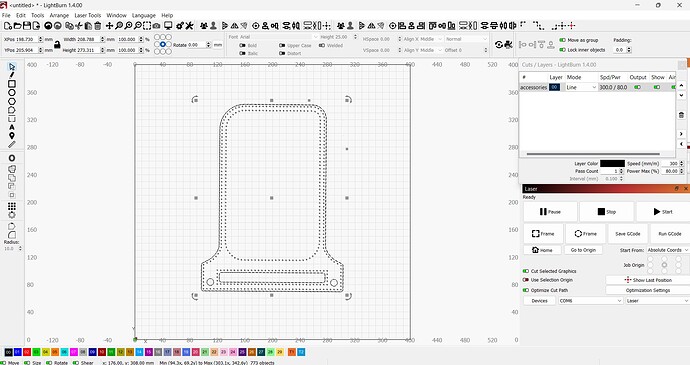Toggle Move as group switch
The width and height of the screenshot is (690, 365).
click(x=562, y=40)
